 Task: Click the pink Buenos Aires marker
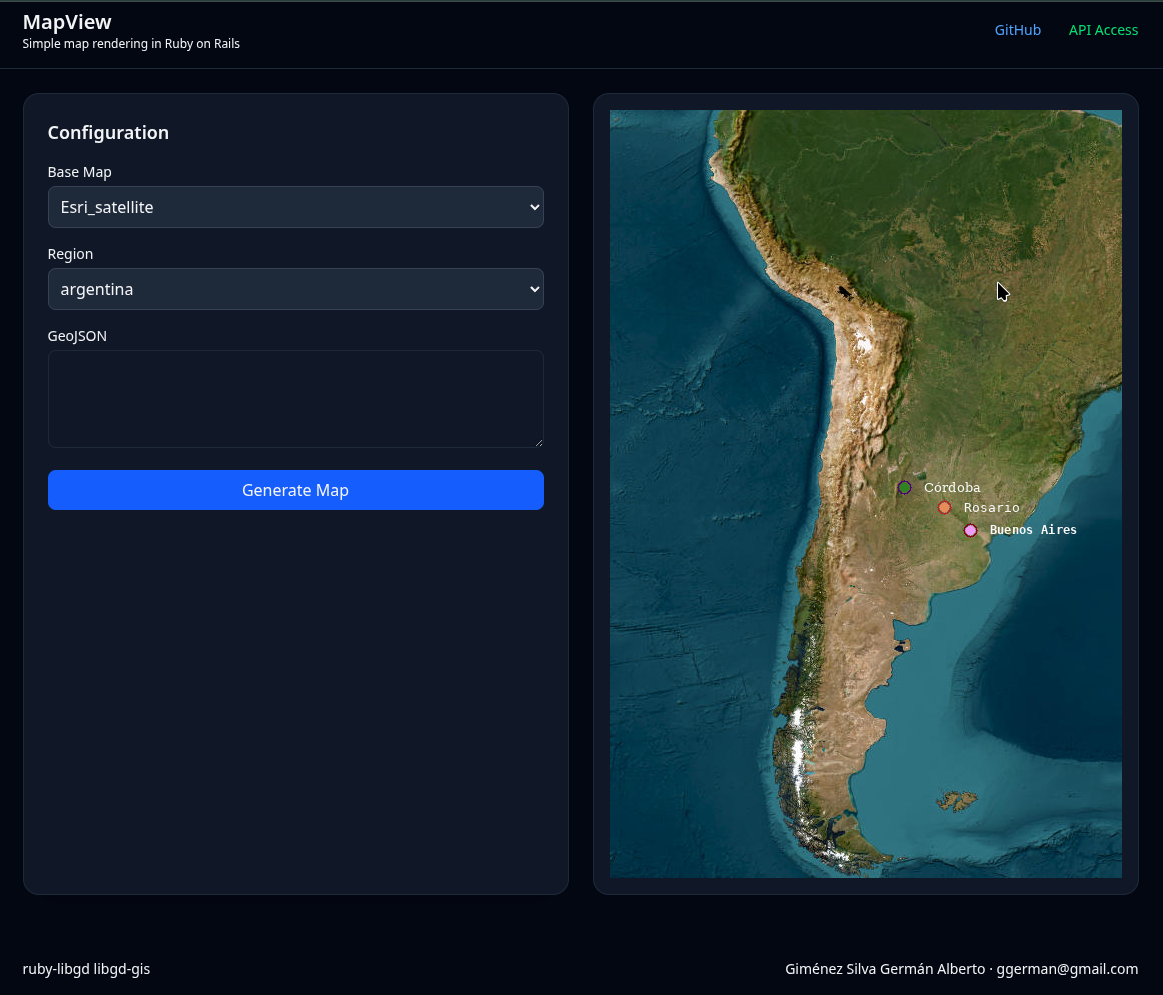[970, 530]
